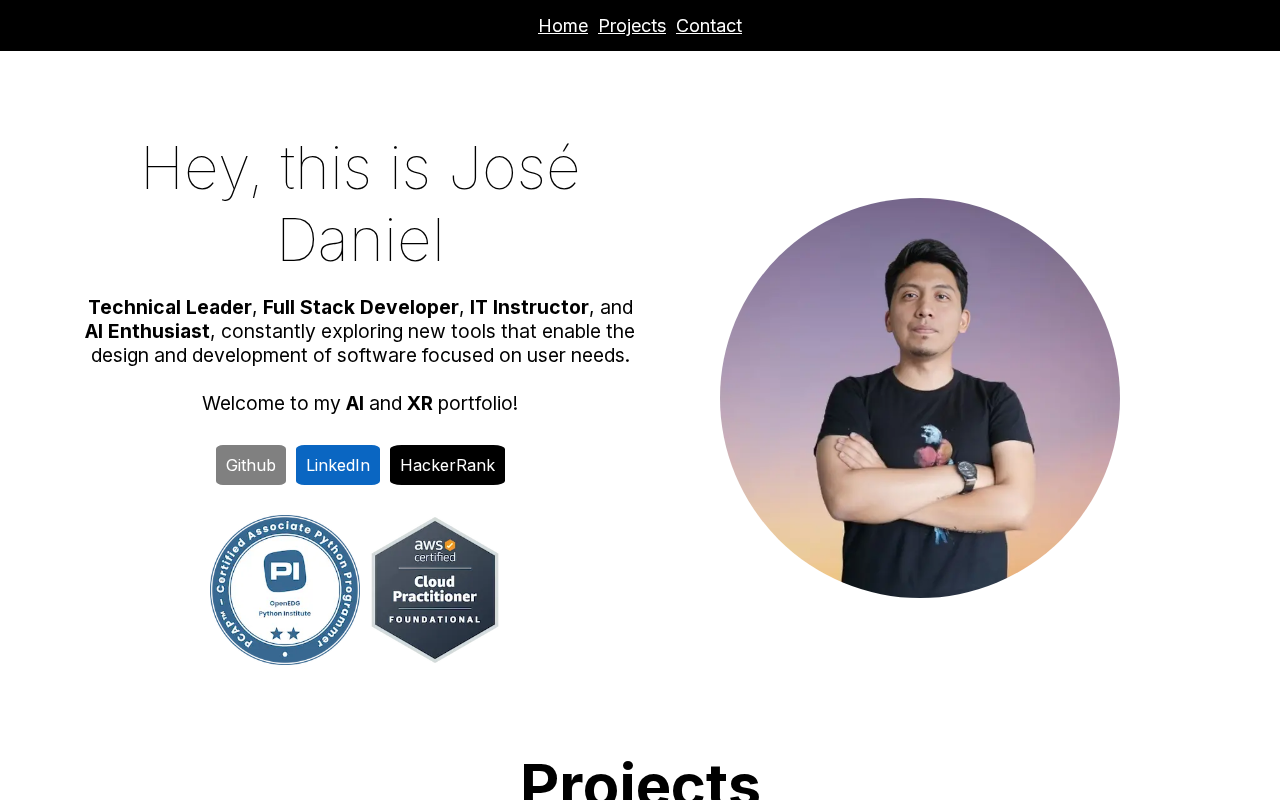Click the large Projects section heading
This screenshot has width=1280, height=800.
pyautogui.click(x=640, y=780)
